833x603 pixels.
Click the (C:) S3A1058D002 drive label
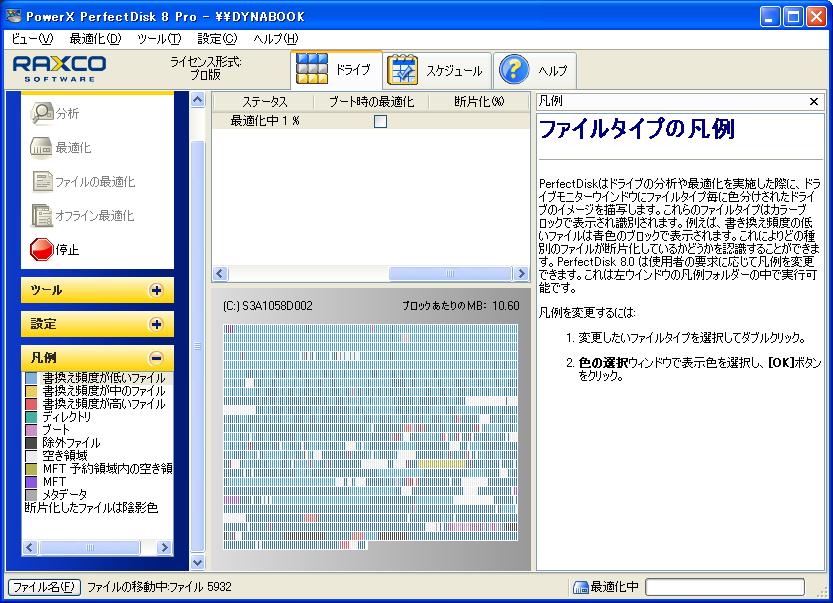click(x=268, y=306)
